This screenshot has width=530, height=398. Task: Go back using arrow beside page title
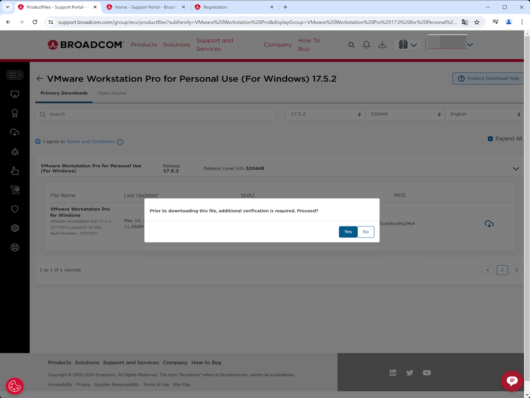[x=40, y=78]
